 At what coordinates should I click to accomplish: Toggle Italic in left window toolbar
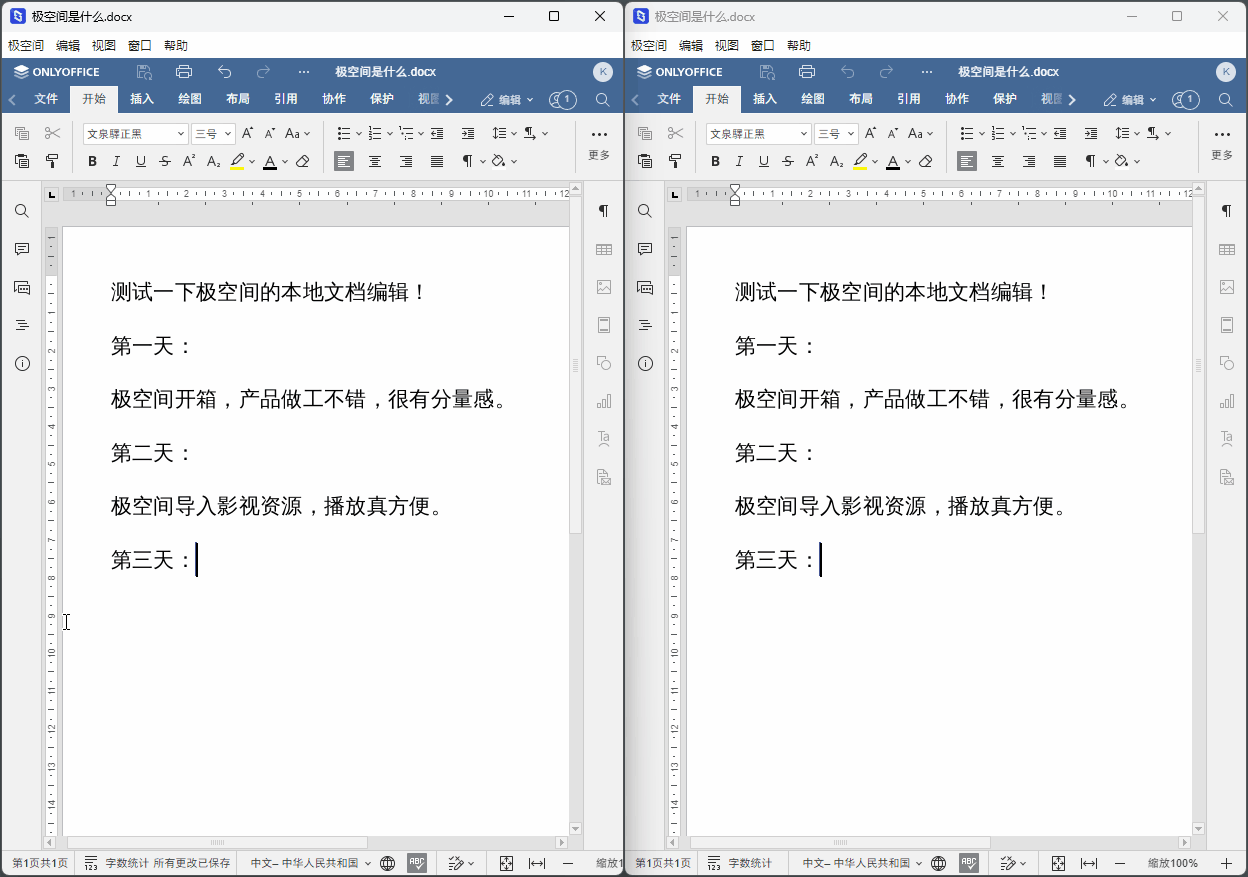[x=116, y=161]
